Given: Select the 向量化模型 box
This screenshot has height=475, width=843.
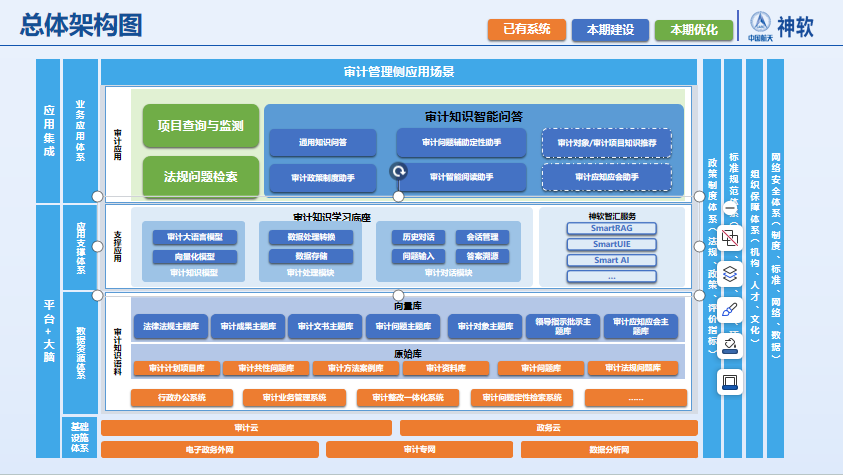Looking at the screenshot, I should pos(195,257).
